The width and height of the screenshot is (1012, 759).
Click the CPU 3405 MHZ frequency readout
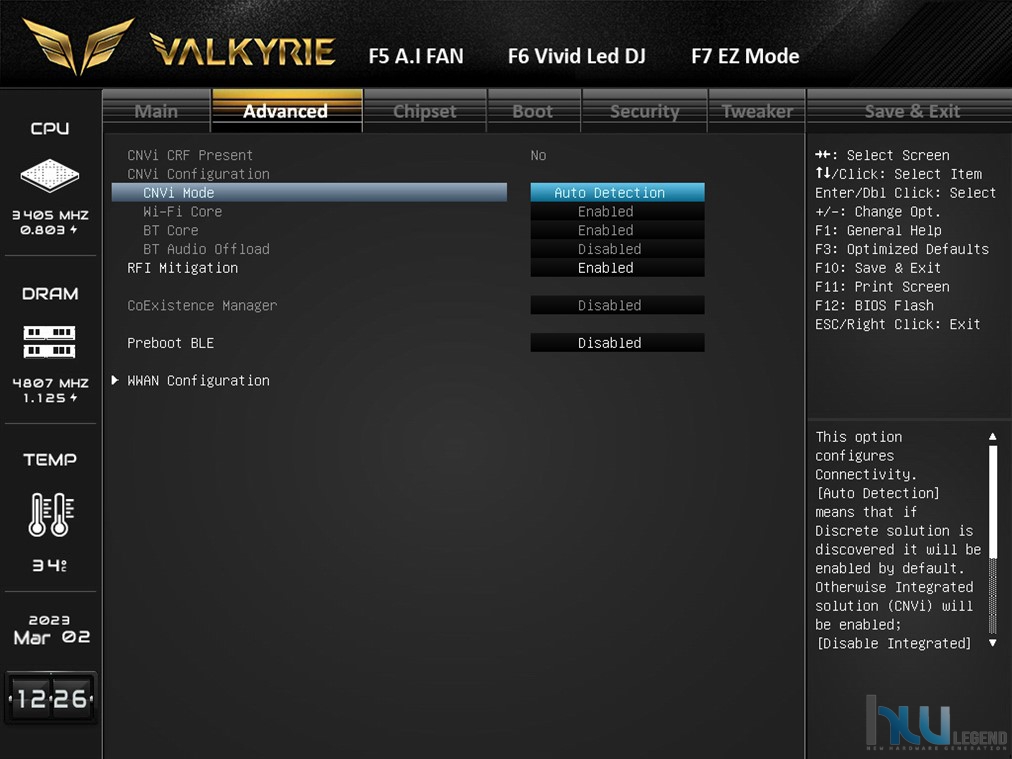coord(50,215)
